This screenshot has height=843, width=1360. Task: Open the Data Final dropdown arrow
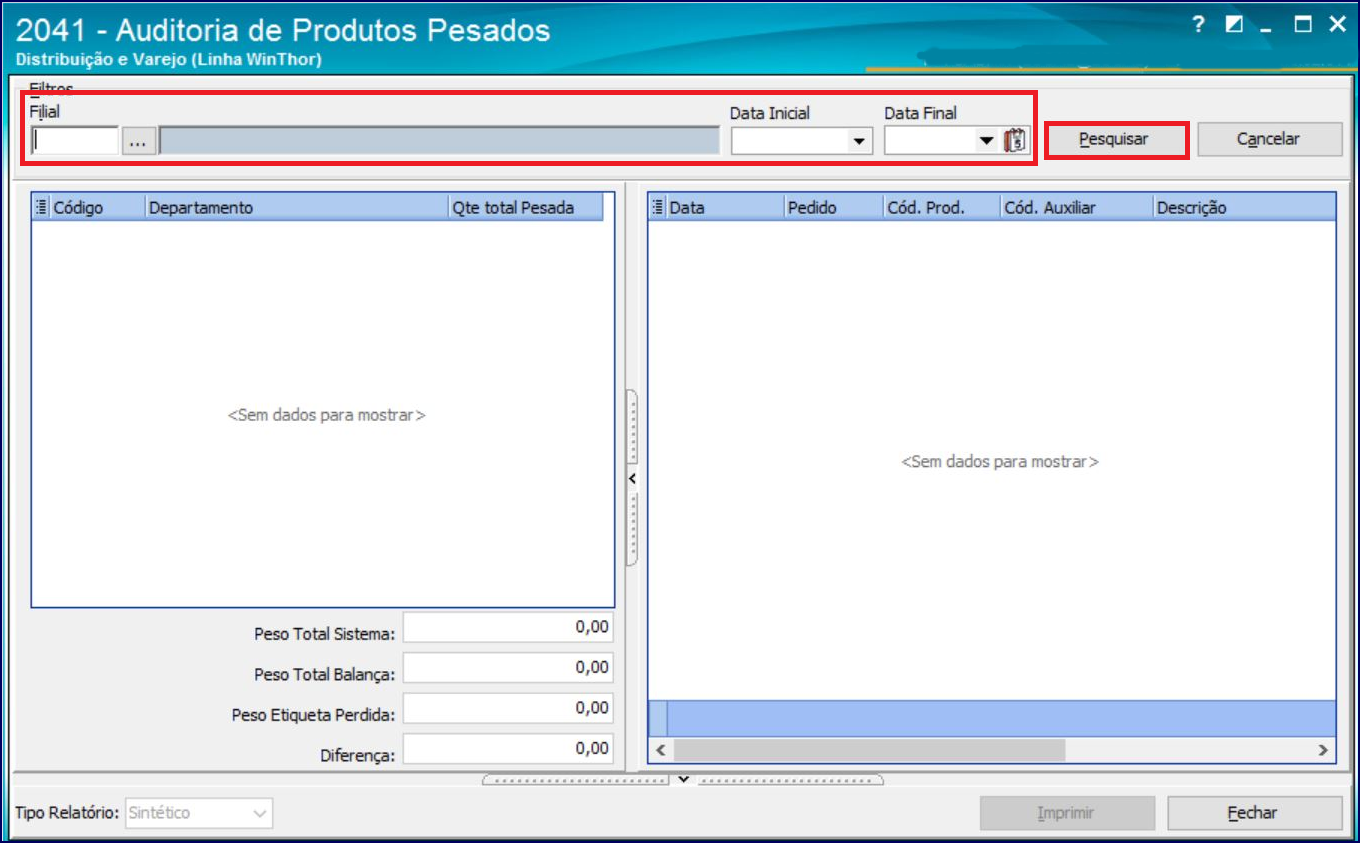point(987,142)
